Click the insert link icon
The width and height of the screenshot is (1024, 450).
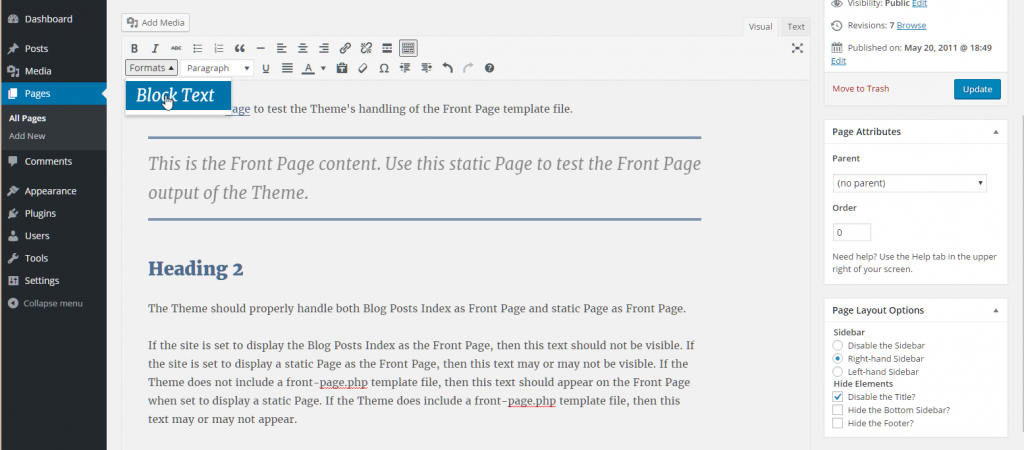click(x=345, y=48)
